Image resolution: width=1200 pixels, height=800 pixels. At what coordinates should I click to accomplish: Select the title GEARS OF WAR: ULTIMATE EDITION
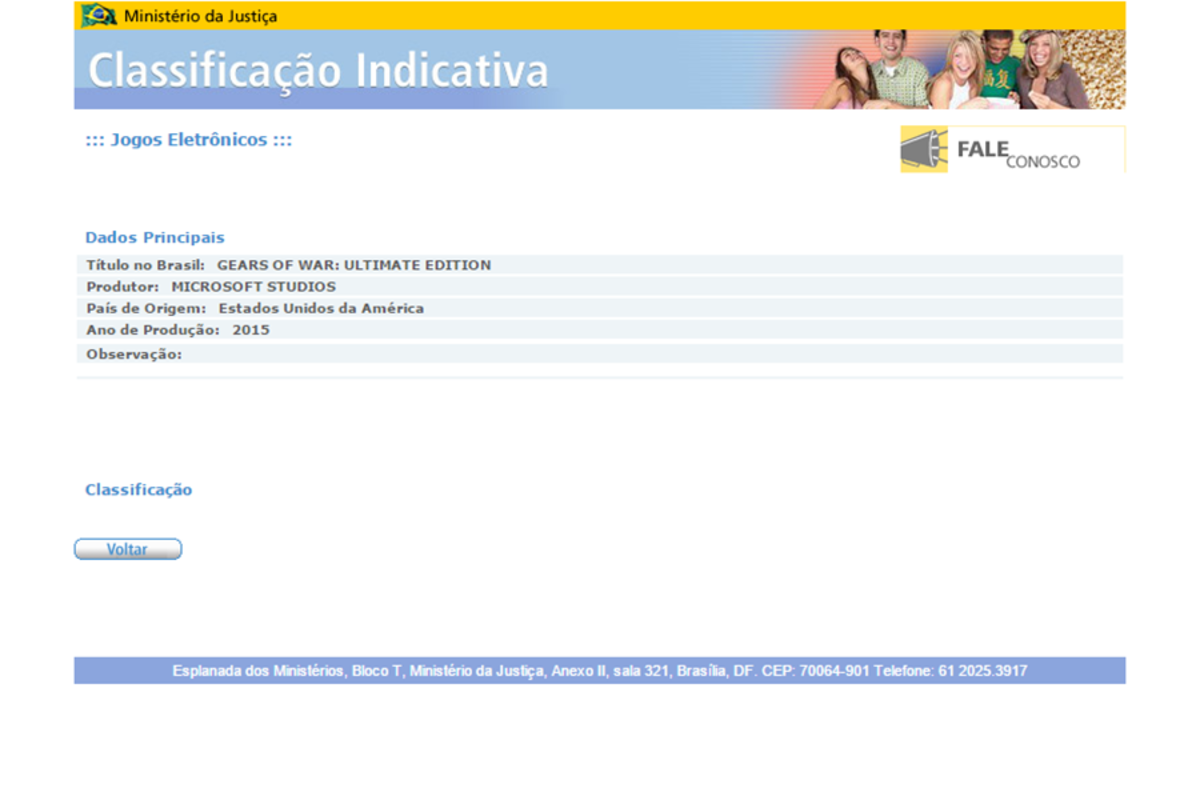pyautogui.click(x=354, y=265)
